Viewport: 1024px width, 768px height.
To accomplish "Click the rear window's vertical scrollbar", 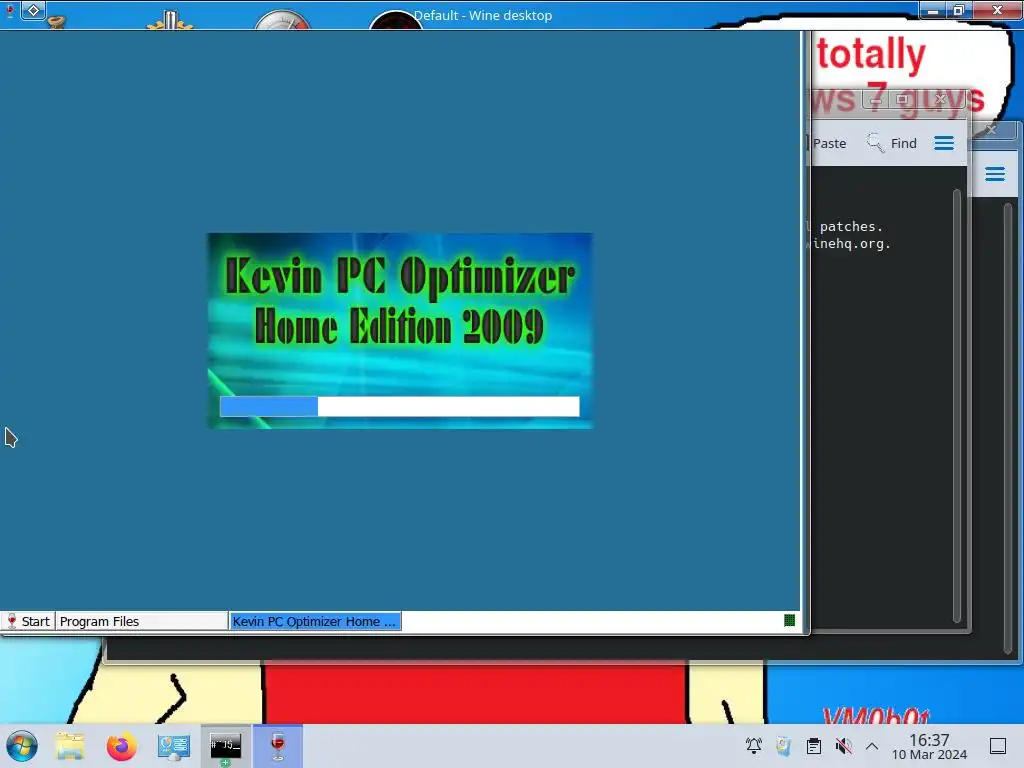I will pyautogui.click(x=1008, y=428).
